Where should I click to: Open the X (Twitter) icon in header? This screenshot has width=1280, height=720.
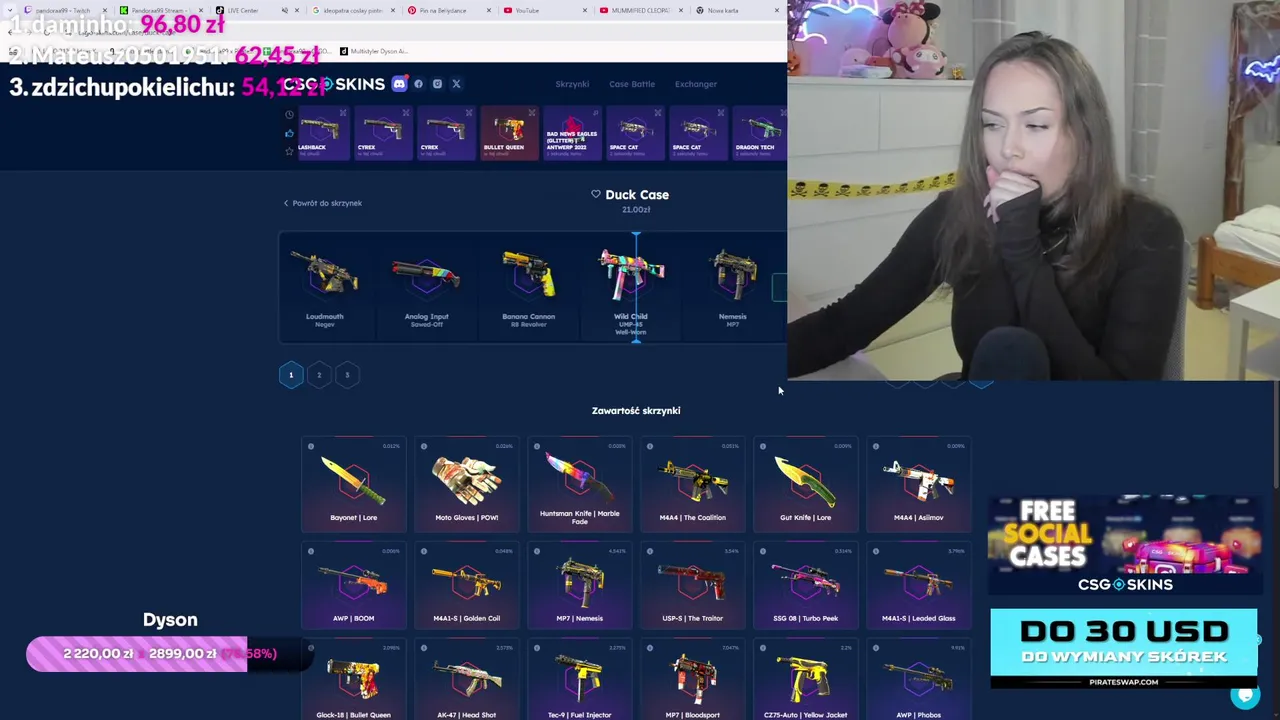[x=456, y=84]
